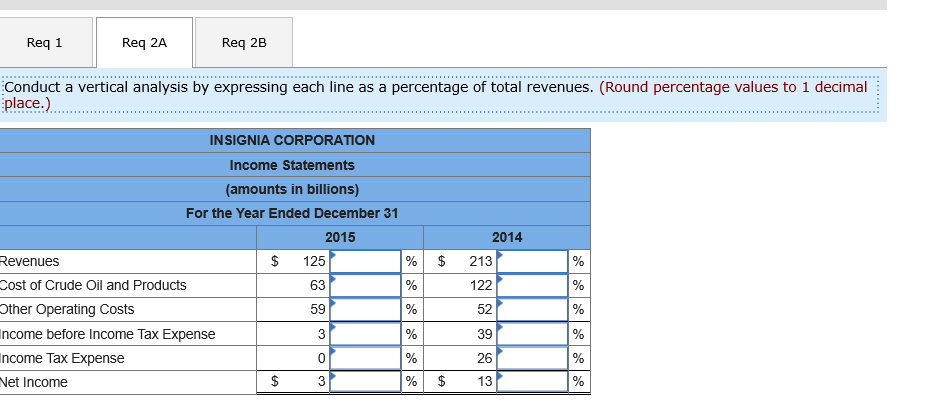Open the Req 2B tab
This screenshot has height=403, width=937.
(x=244, y=42)
